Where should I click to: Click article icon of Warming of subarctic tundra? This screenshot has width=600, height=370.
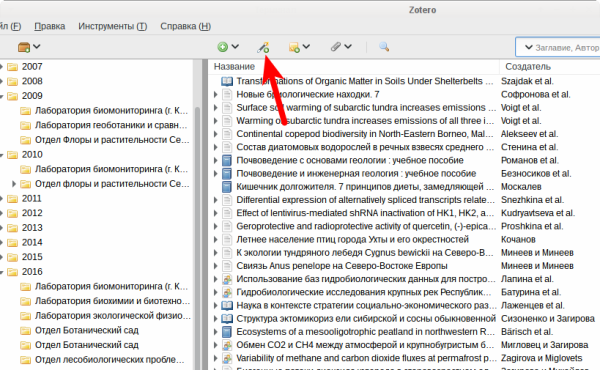227,121
